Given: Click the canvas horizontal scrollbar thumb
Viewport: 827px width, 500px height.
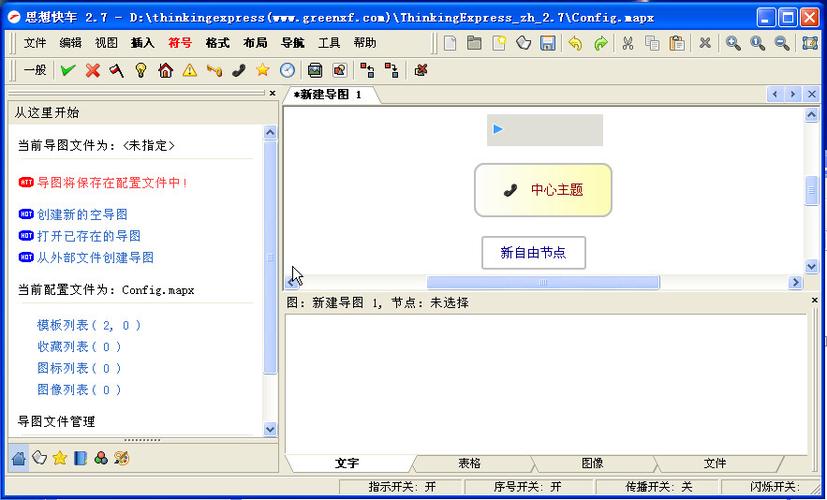Looking at the screenshot, I should (543, 283).
